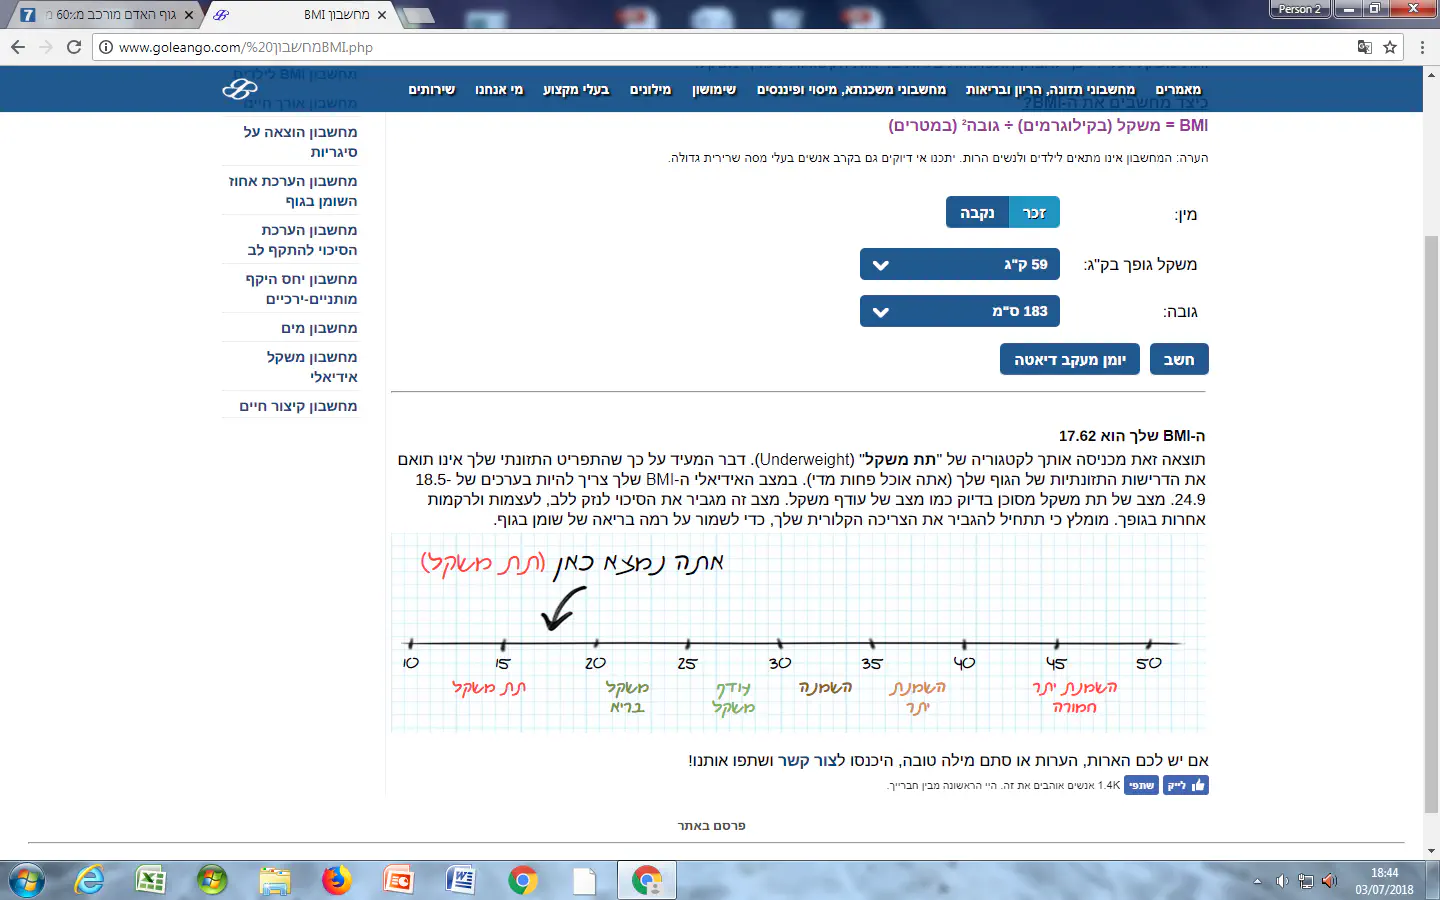The height and width of the screenshot is (900, 1440).
Task: Open the מילונים navigation menu item
Action: pyautogui.click(x=650, y=90)
